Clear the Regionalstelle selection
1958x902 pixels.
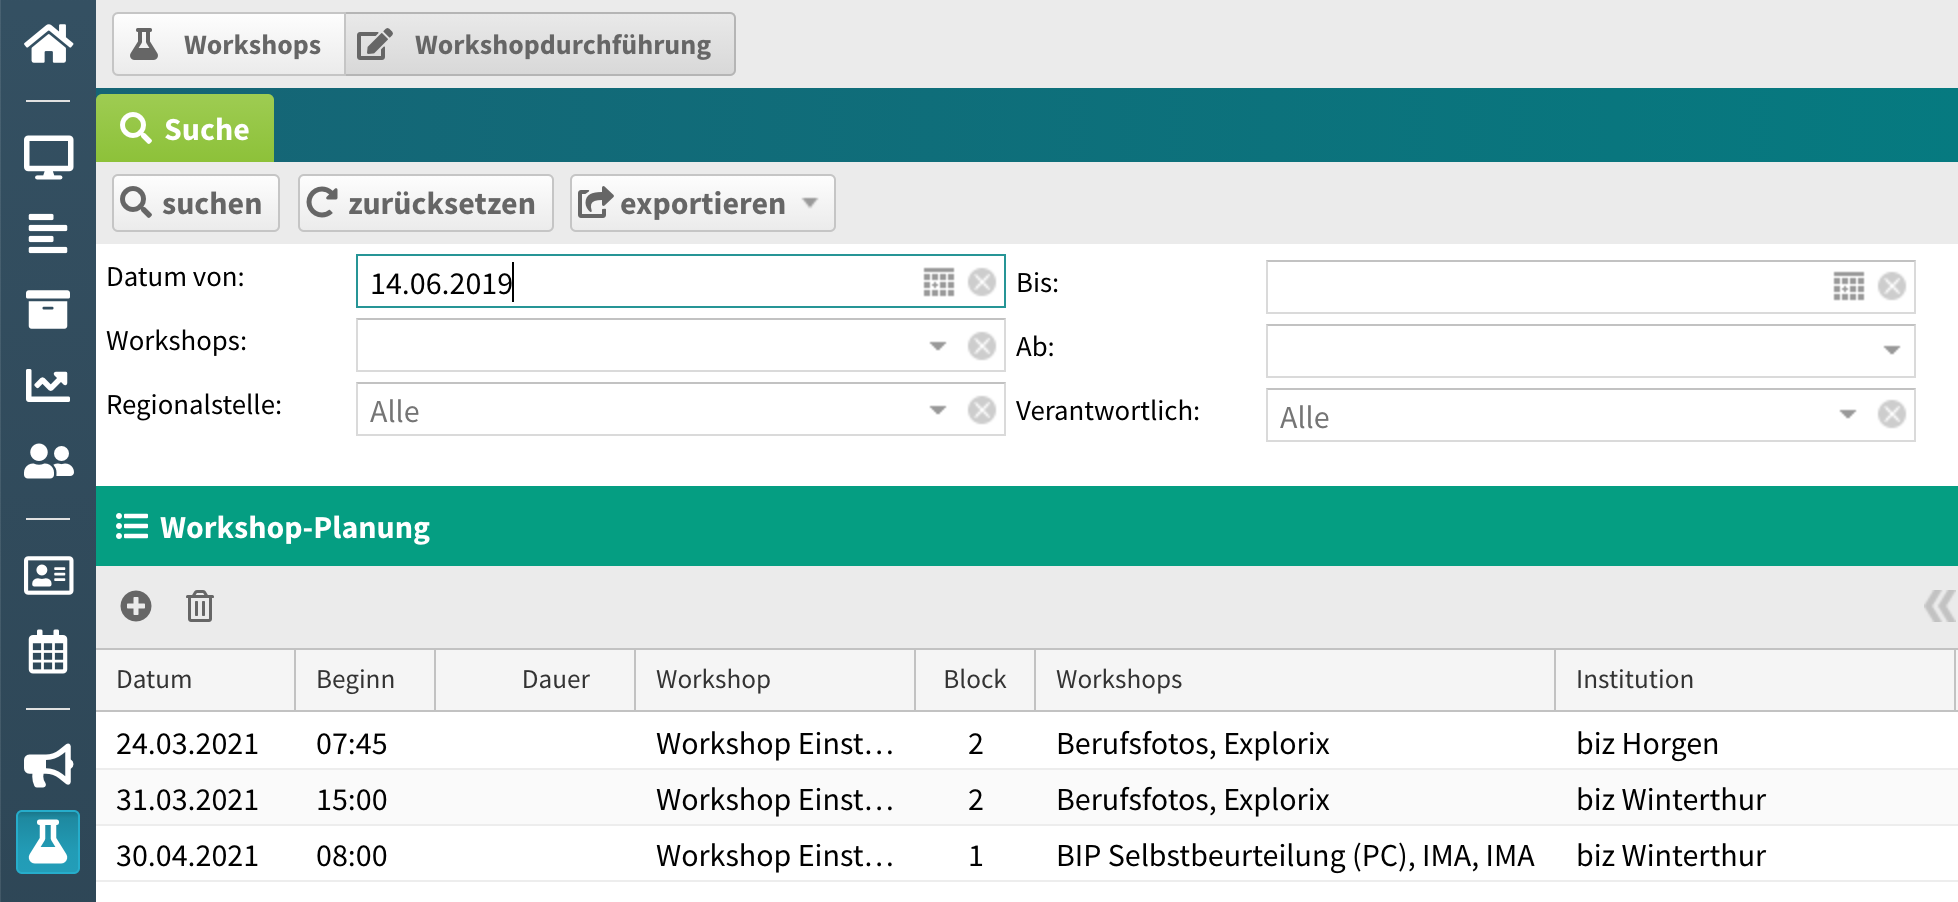982,410
